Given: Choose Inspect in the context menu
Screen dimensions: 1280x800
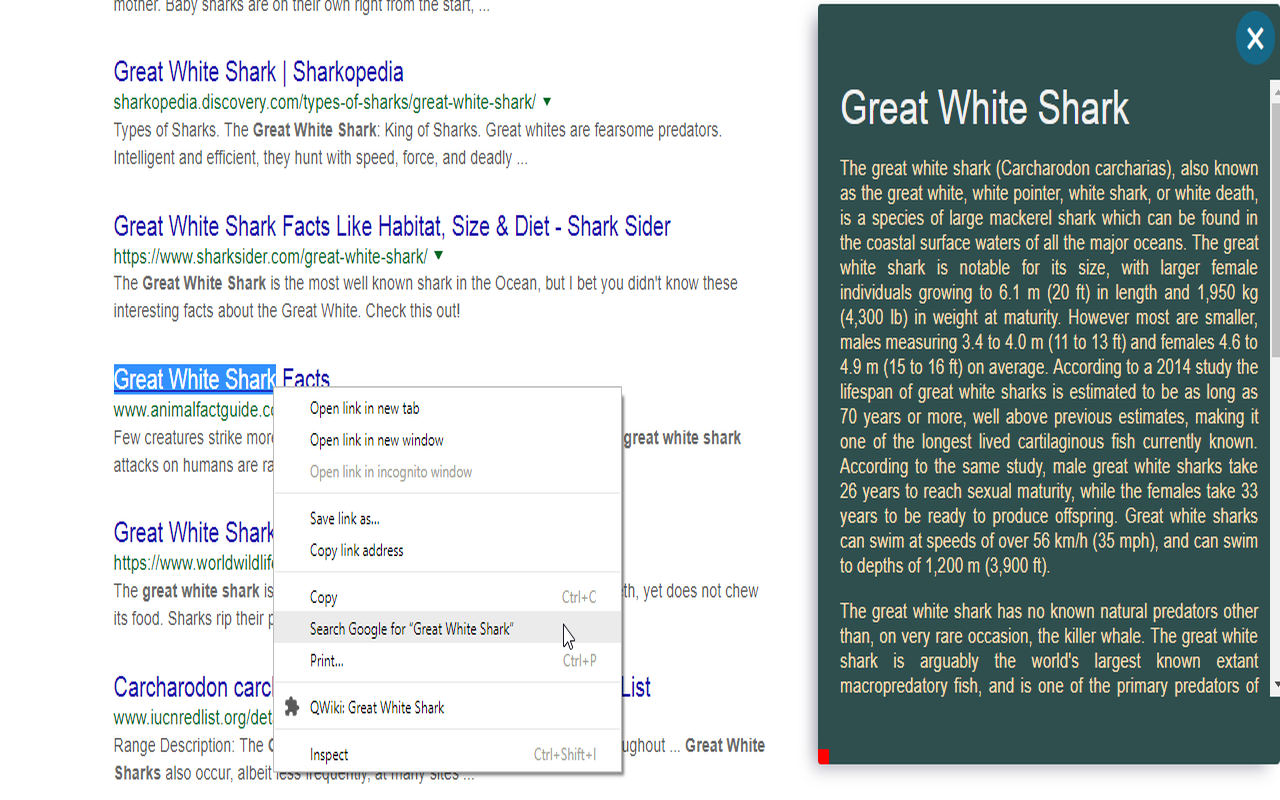Looking at the screenshot, I should 448,755.
